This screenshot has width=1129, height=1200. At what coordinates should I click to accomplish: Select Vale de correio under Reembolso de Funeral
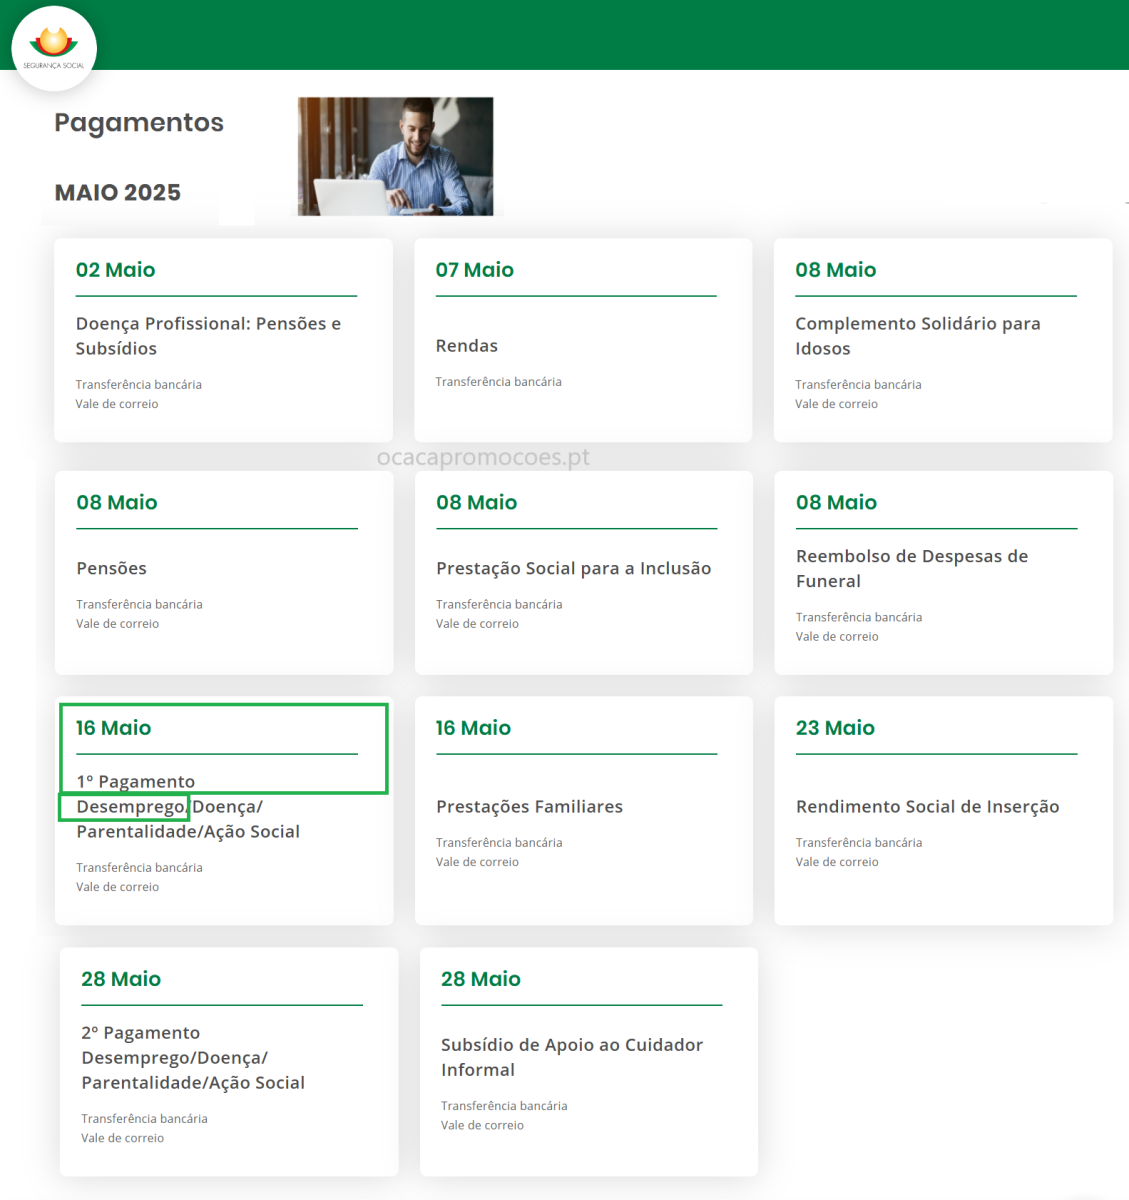coord(838,637)
